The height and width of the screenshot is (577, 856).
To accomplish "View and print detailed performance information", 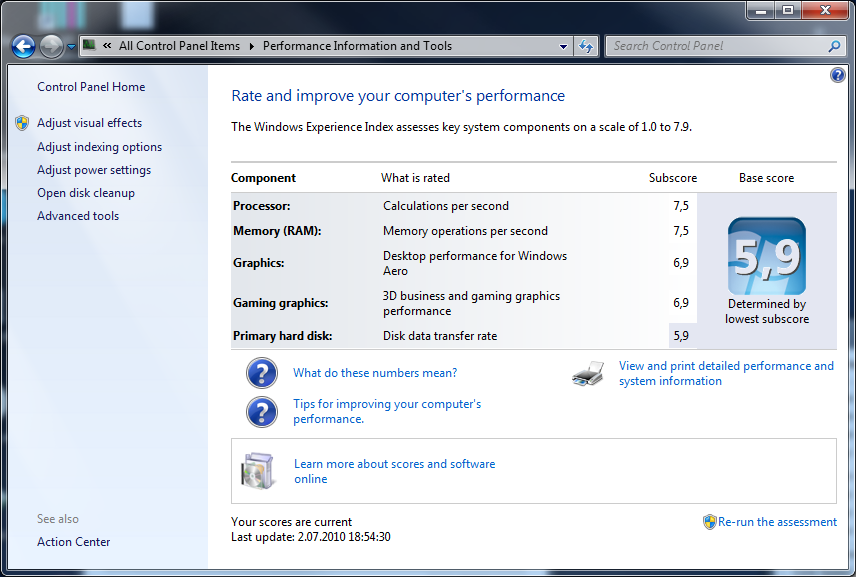I will coord(726,373).
